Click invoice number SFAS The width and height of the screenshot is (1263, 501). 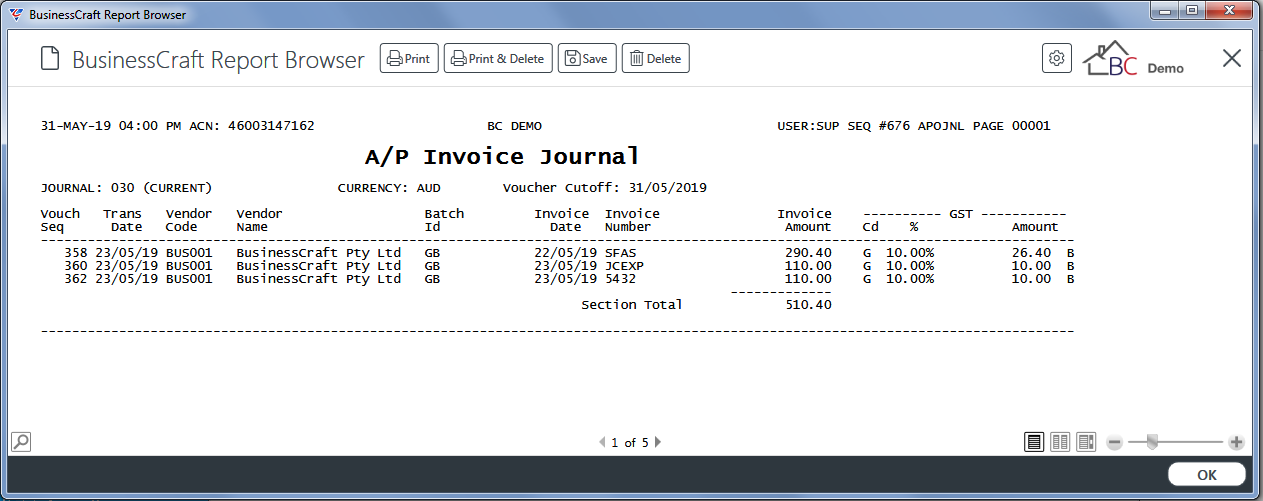620,253
